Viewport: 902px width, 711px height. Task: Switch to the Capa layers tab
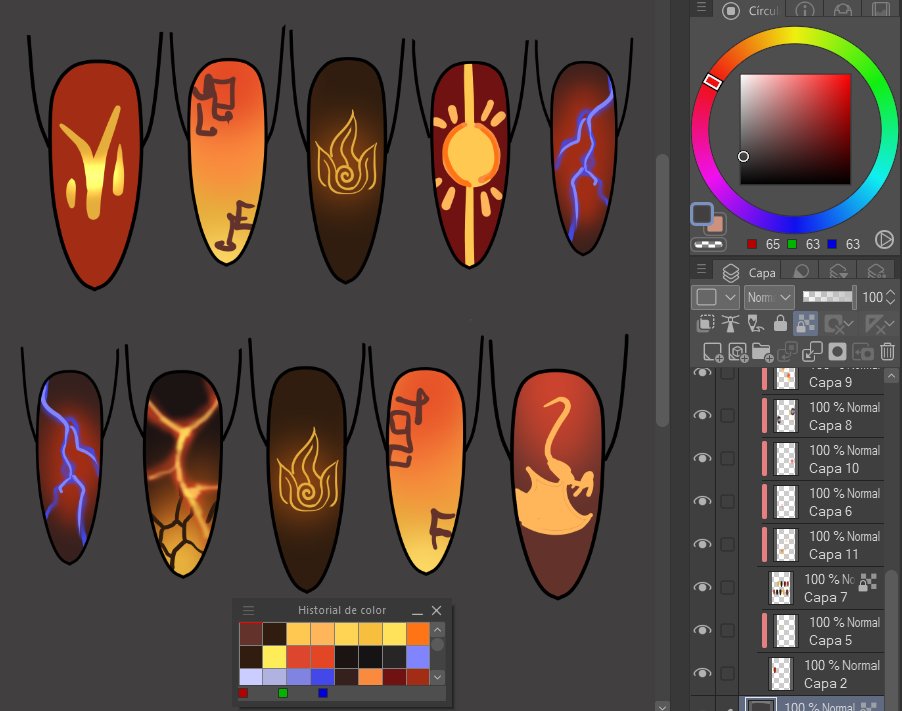point(749,272)
